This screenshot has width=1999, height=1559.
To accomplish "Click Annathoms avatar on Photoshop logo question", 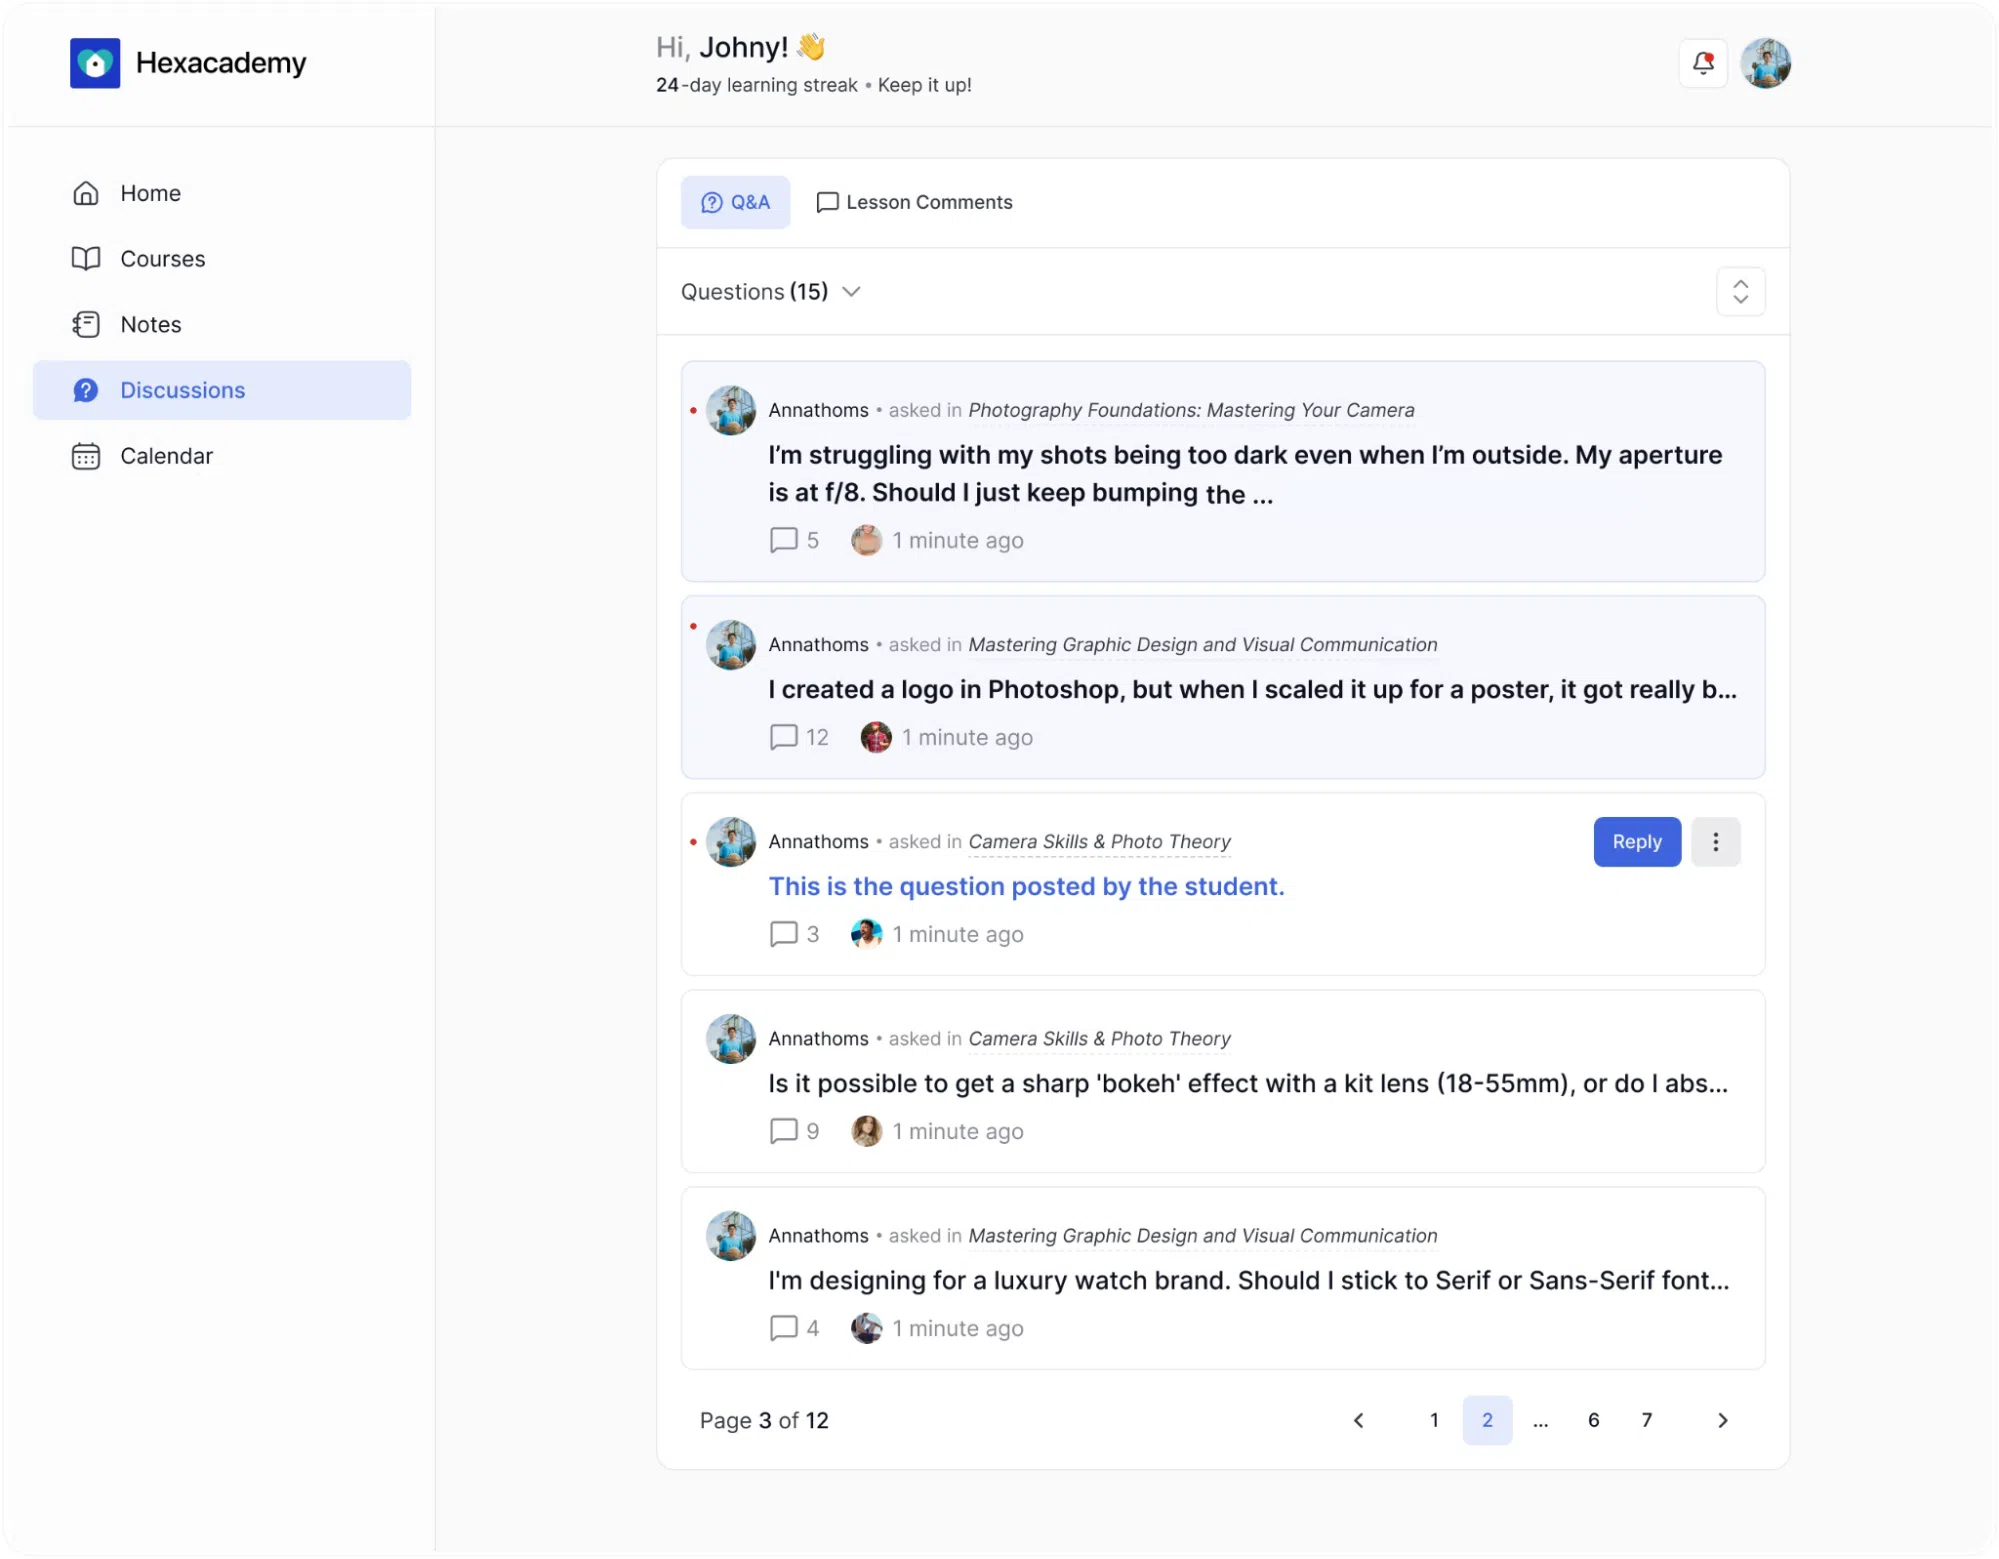I will [x=731, y=645].
